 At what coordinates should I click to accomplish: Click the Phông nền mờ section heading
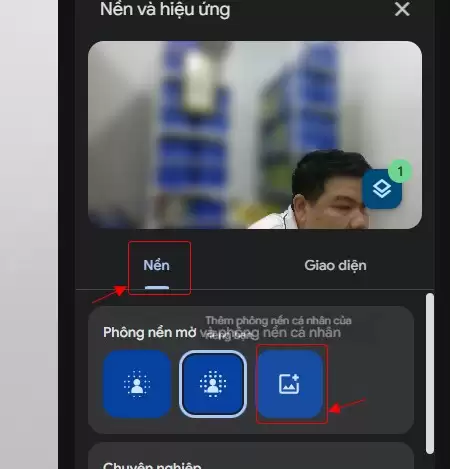point(222,333)
